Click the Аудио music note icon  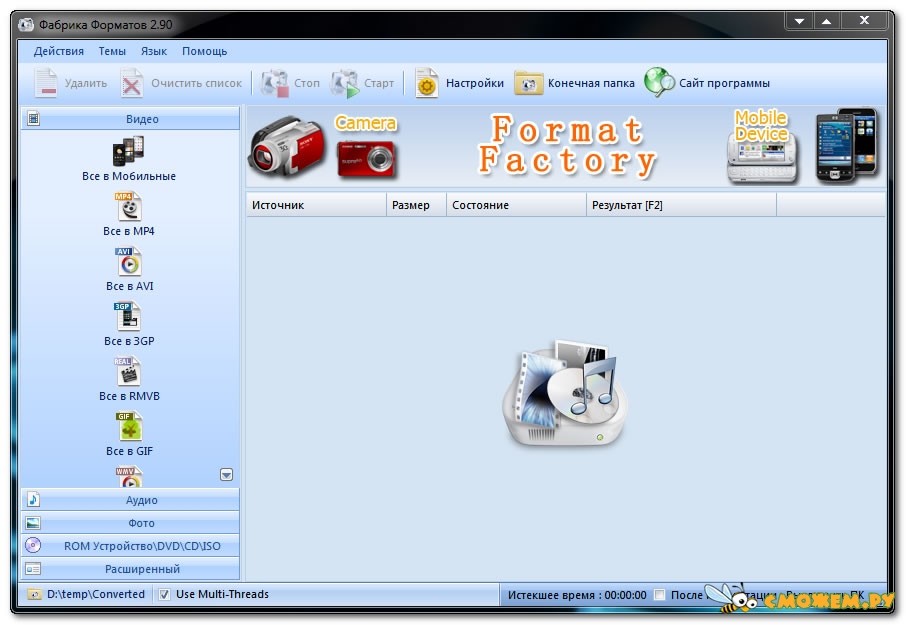point(34,500)
